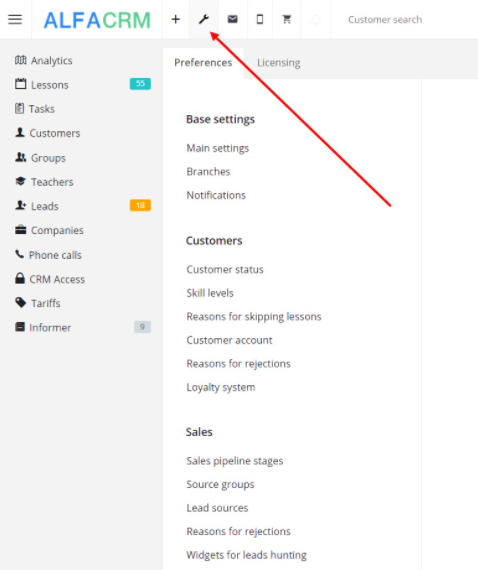This screenshot has height=570, width=478.
Task: Click the bell notifications icon
Action: pos(316,19)
